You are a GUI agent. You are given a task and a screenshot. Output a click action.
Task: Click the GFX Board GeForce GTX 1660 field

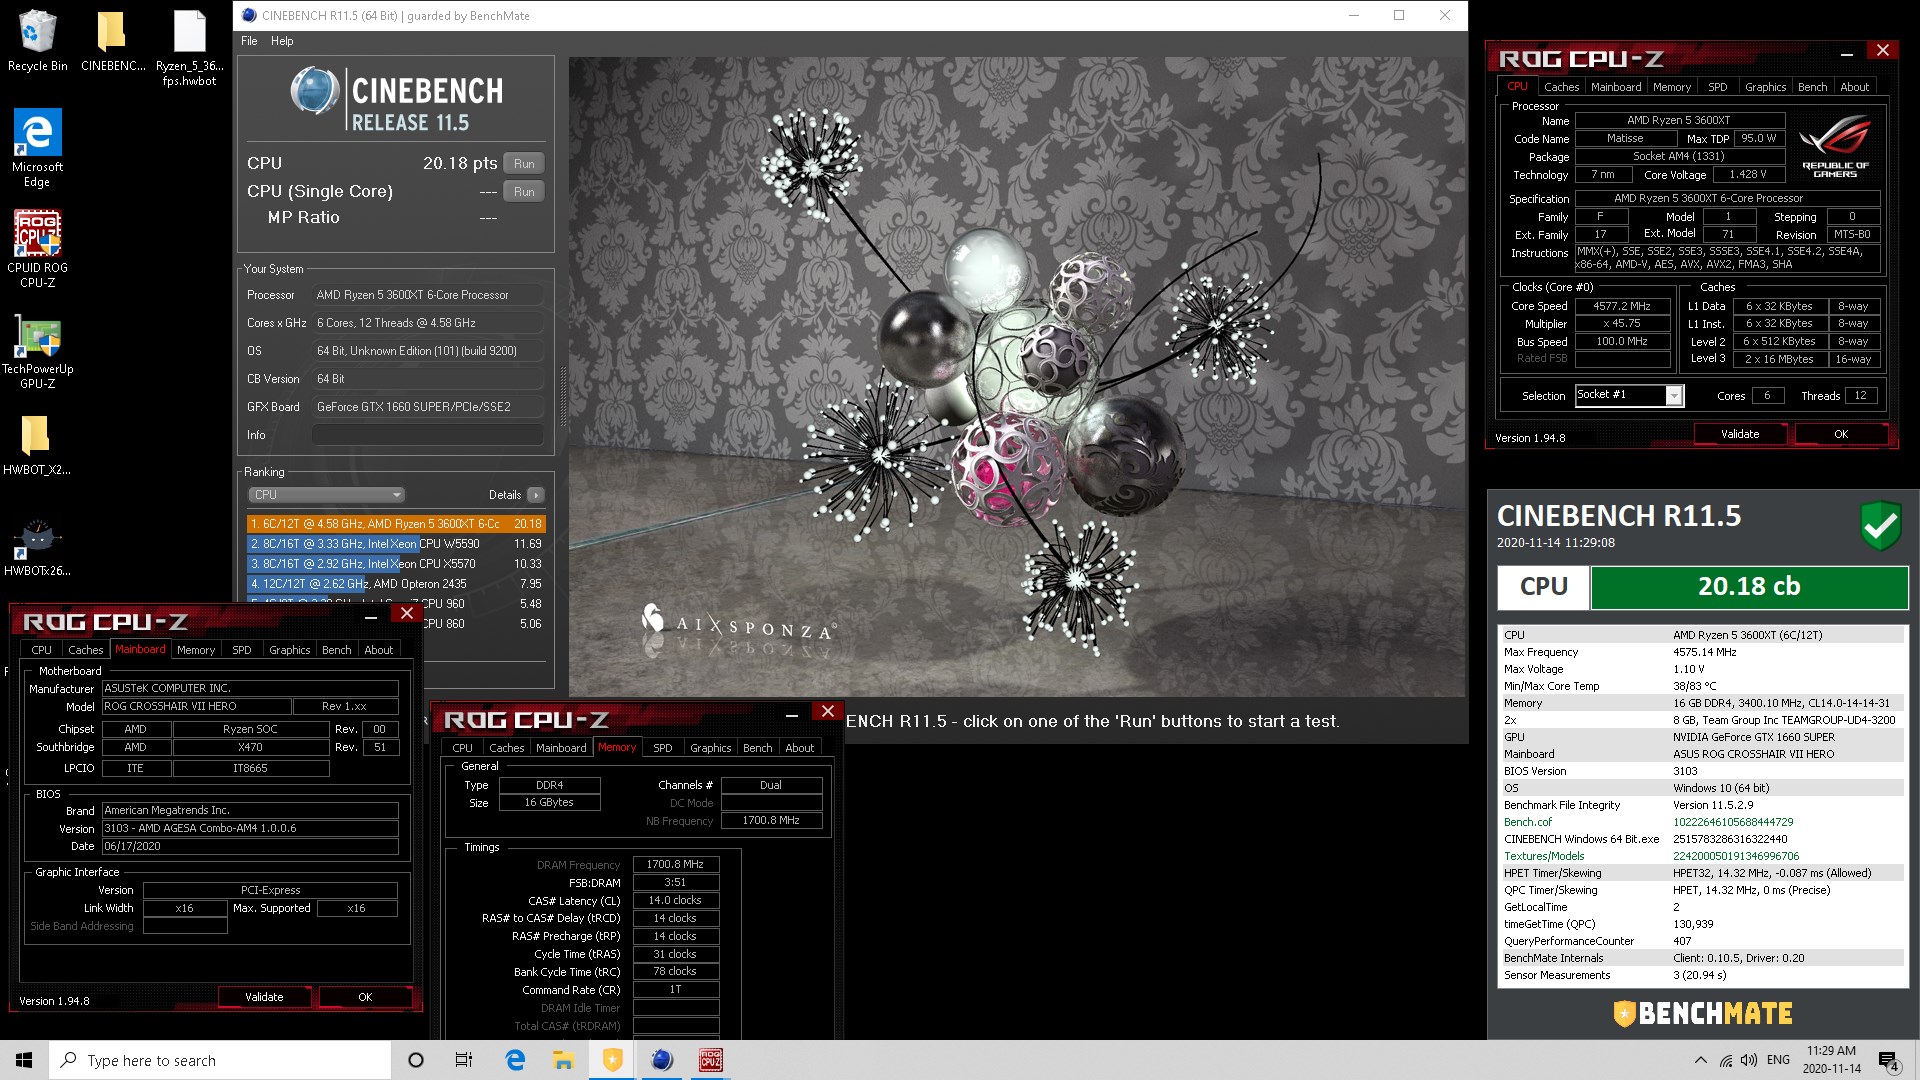click(x=428, y=407)
